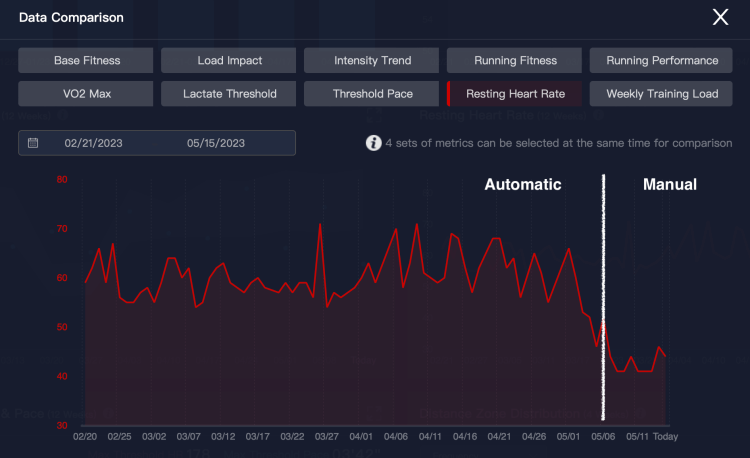750x458 pixels.
Task: Click the 03/27 spike on the chart
Action: coord(320,224)
